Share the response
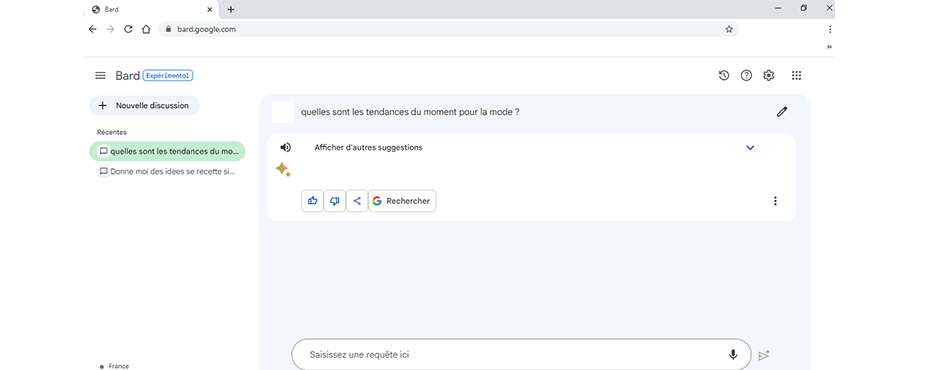950x370 pixels. [357, 201]
